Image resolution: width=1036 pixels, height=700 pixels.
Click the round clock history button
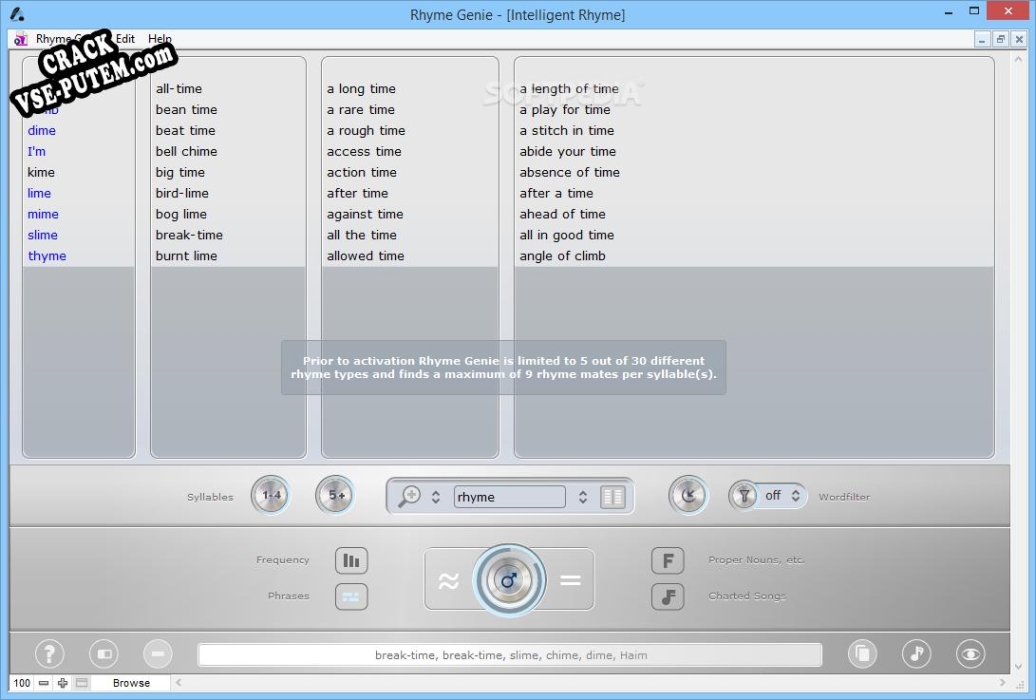[x=687, y=496]
